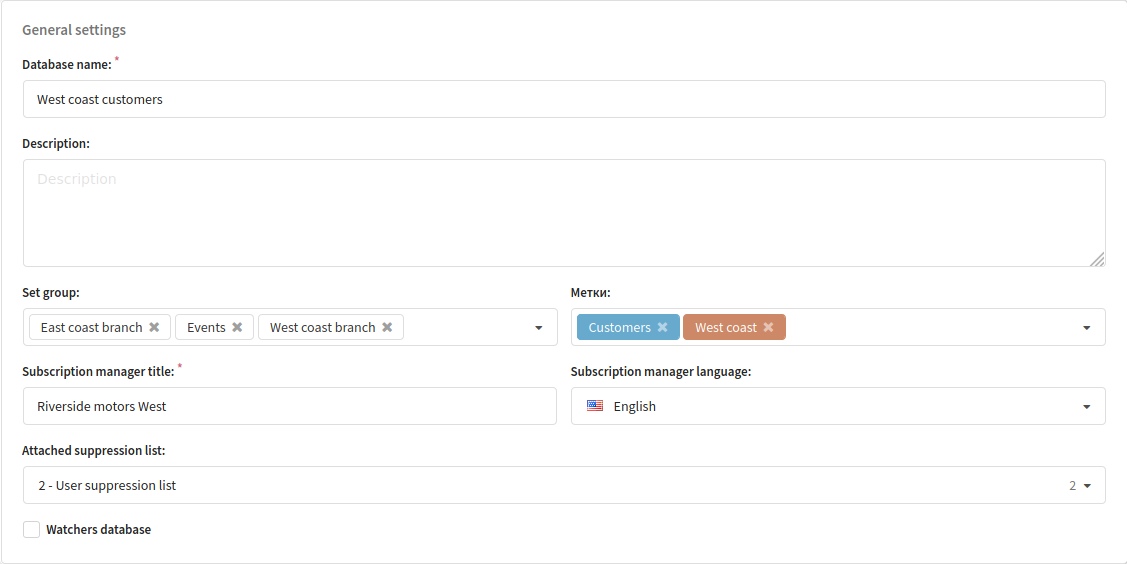The height and width of the screenshot is (564, 1127).
Task: Remove the East coast branch group tag
Action: point(154,328)
